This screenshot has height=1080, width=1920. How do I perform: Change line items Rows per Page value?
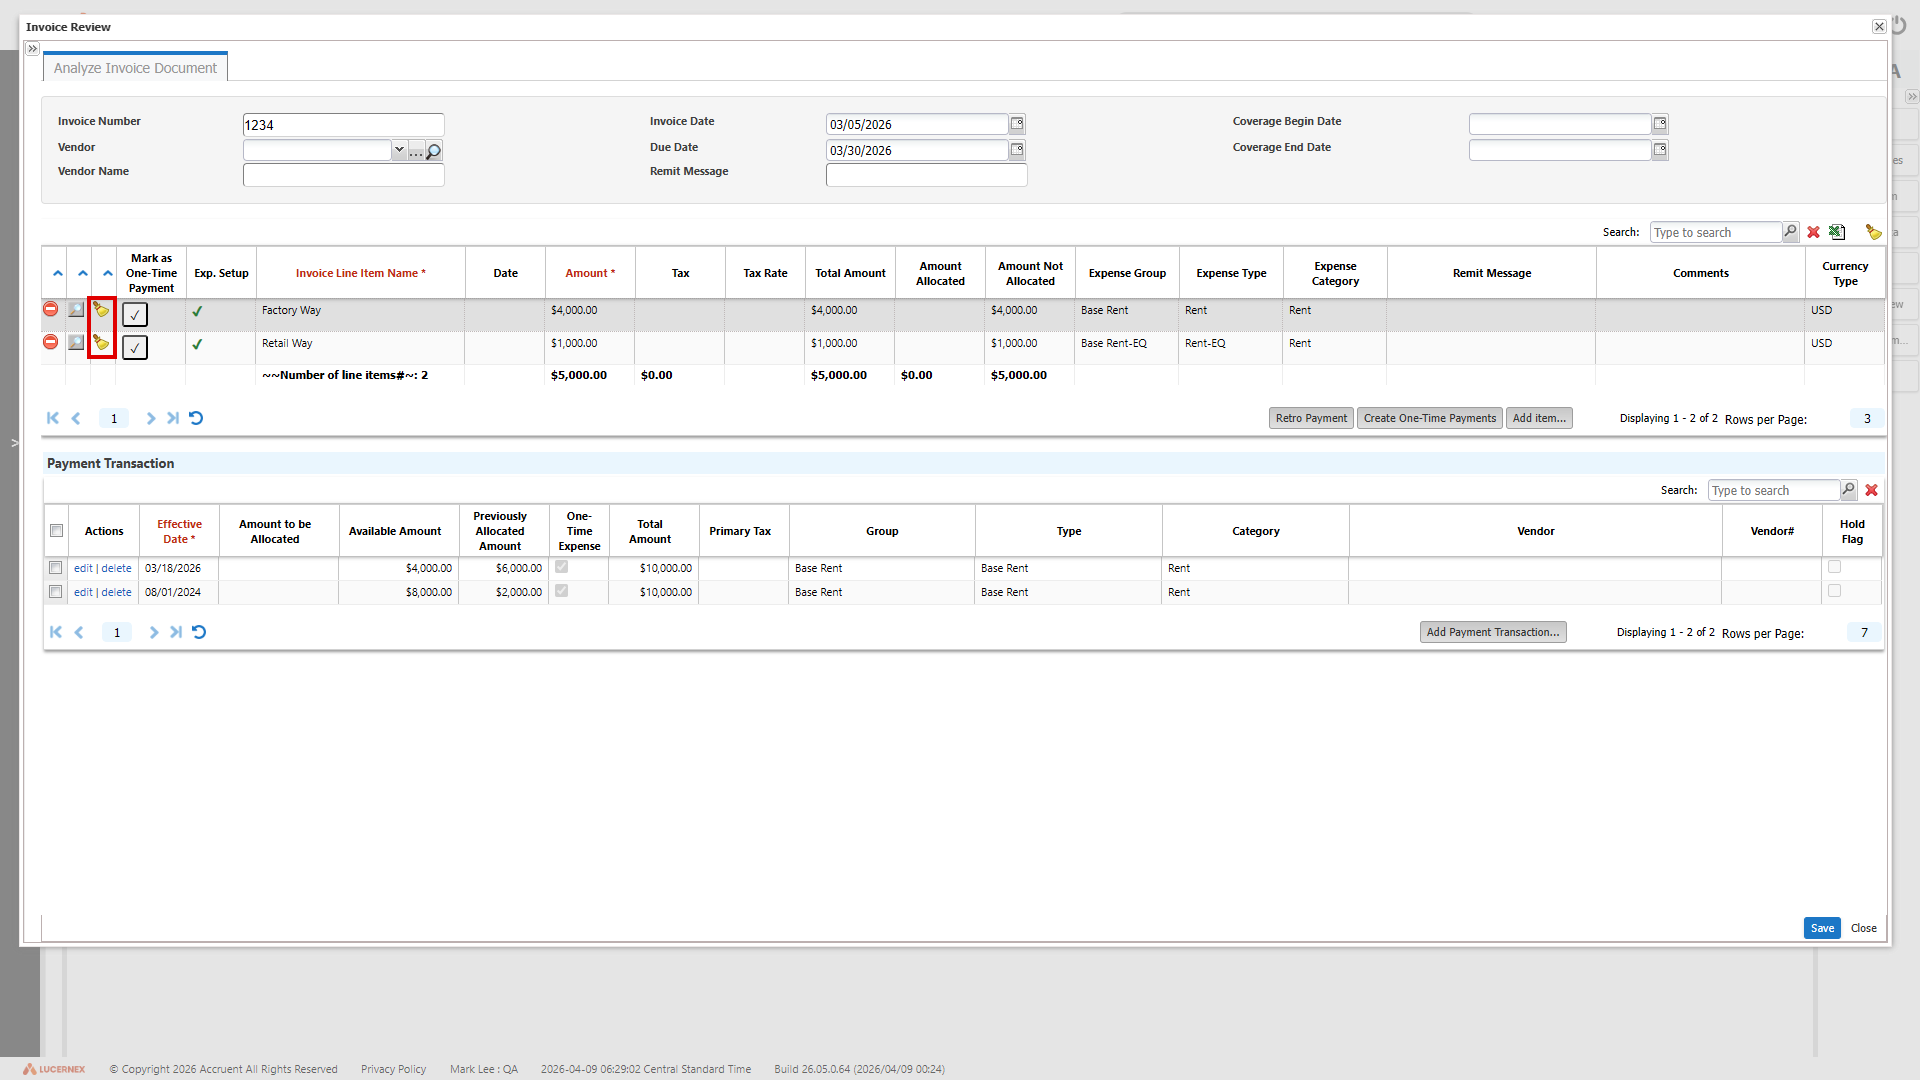[1866, 419]
